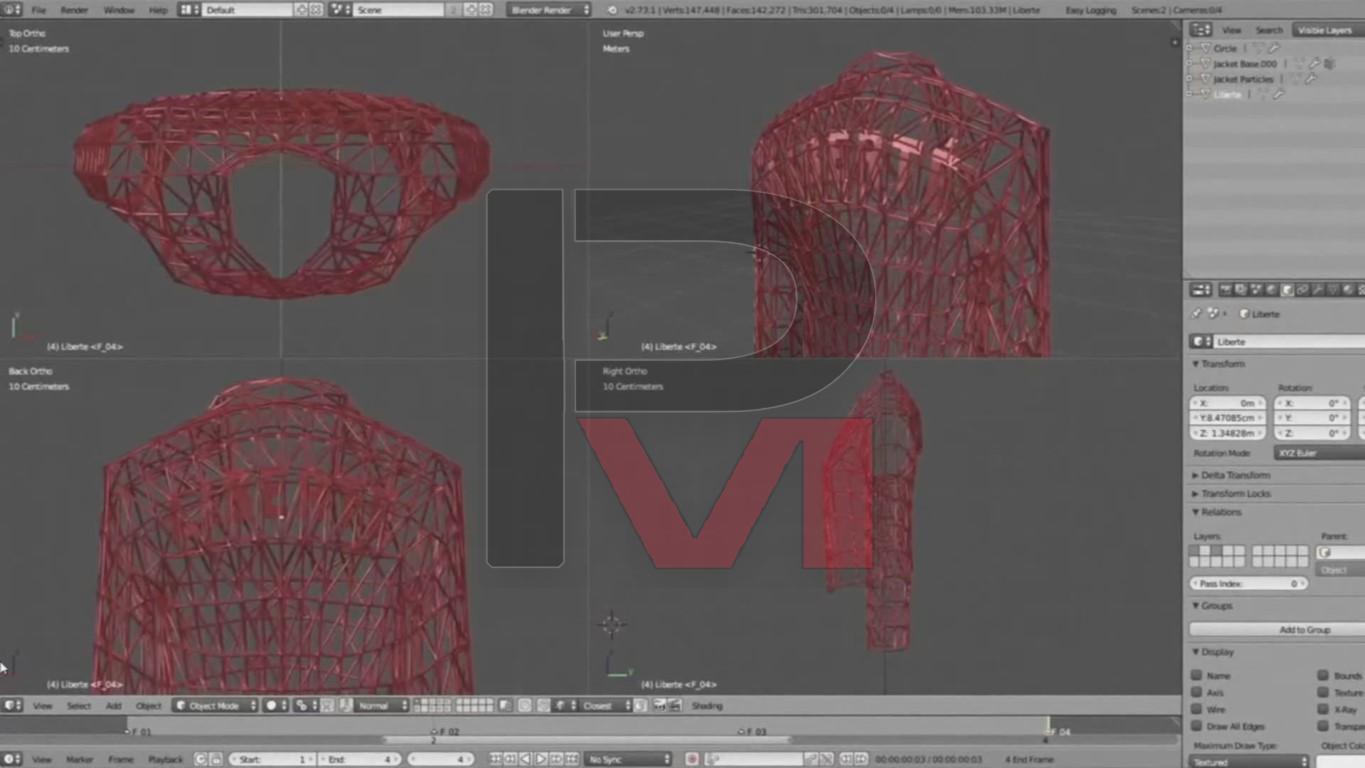
Task: Open the timeline Marker menu
Action: click(x=79, y=760)
